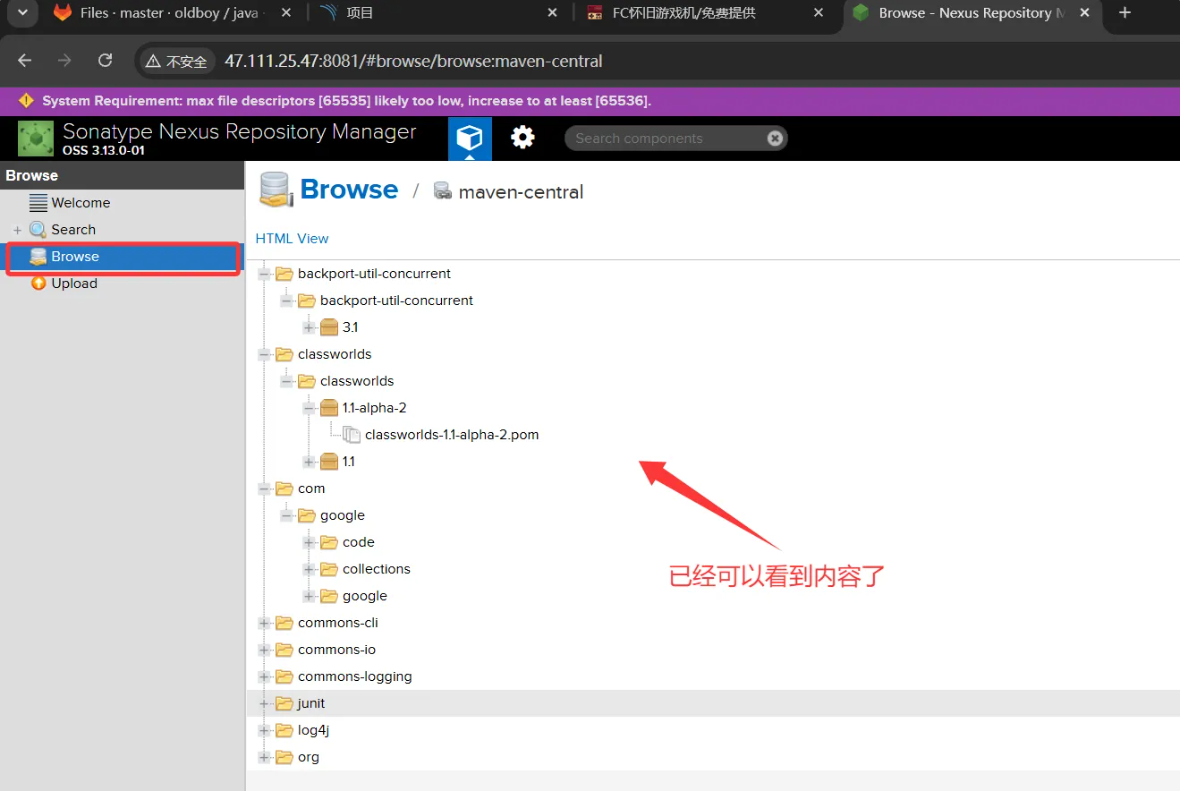
Task: Click the Upload arrow icon in sidebar
Action: (x=38, y=284)
